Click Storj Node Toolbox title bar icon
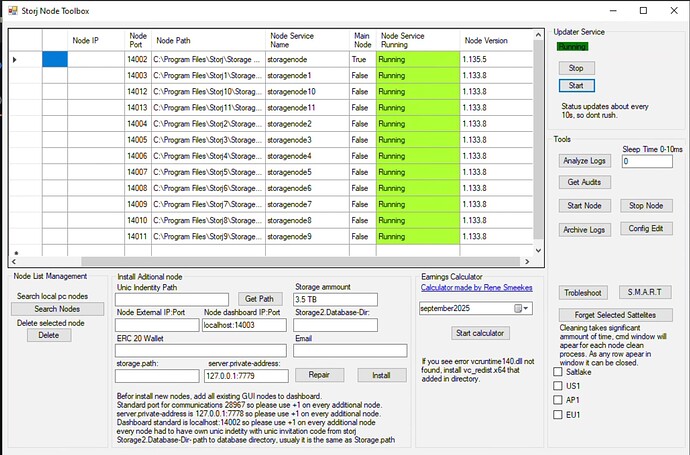 tap(13, 11)
